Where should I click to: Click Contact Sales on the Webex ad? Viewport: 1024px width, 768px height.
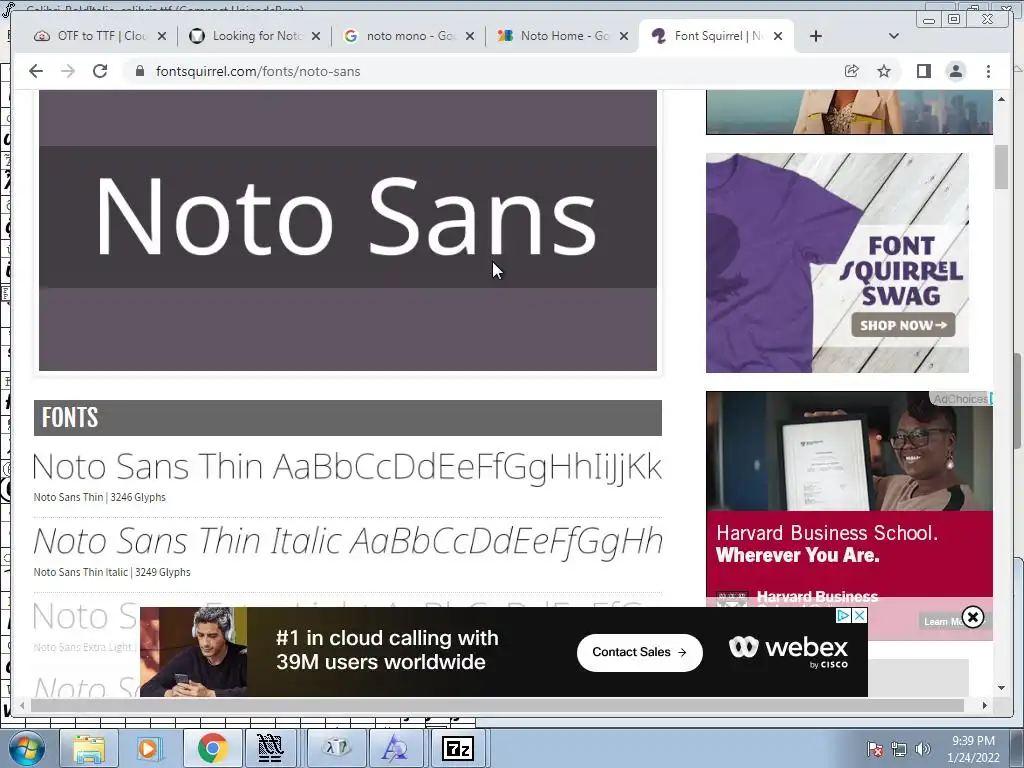click(x=639, y=652)
